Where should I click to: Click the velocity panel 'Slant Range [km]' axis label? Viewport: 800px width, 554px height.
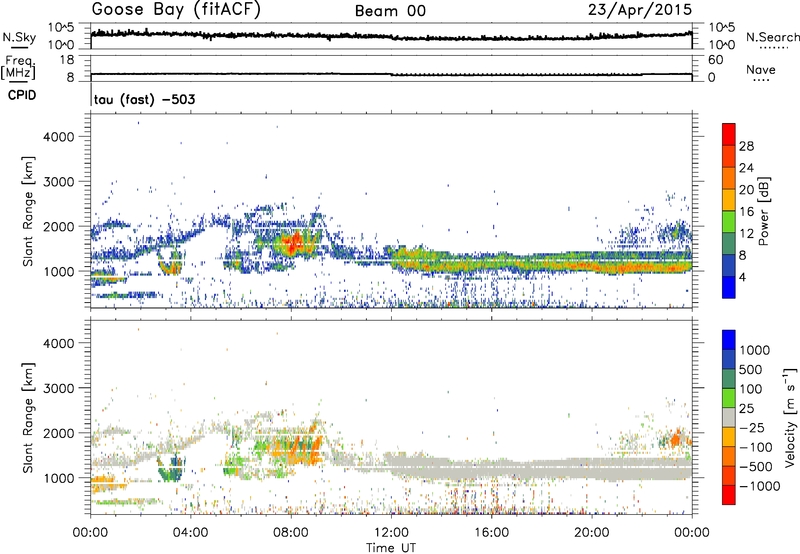28,417
